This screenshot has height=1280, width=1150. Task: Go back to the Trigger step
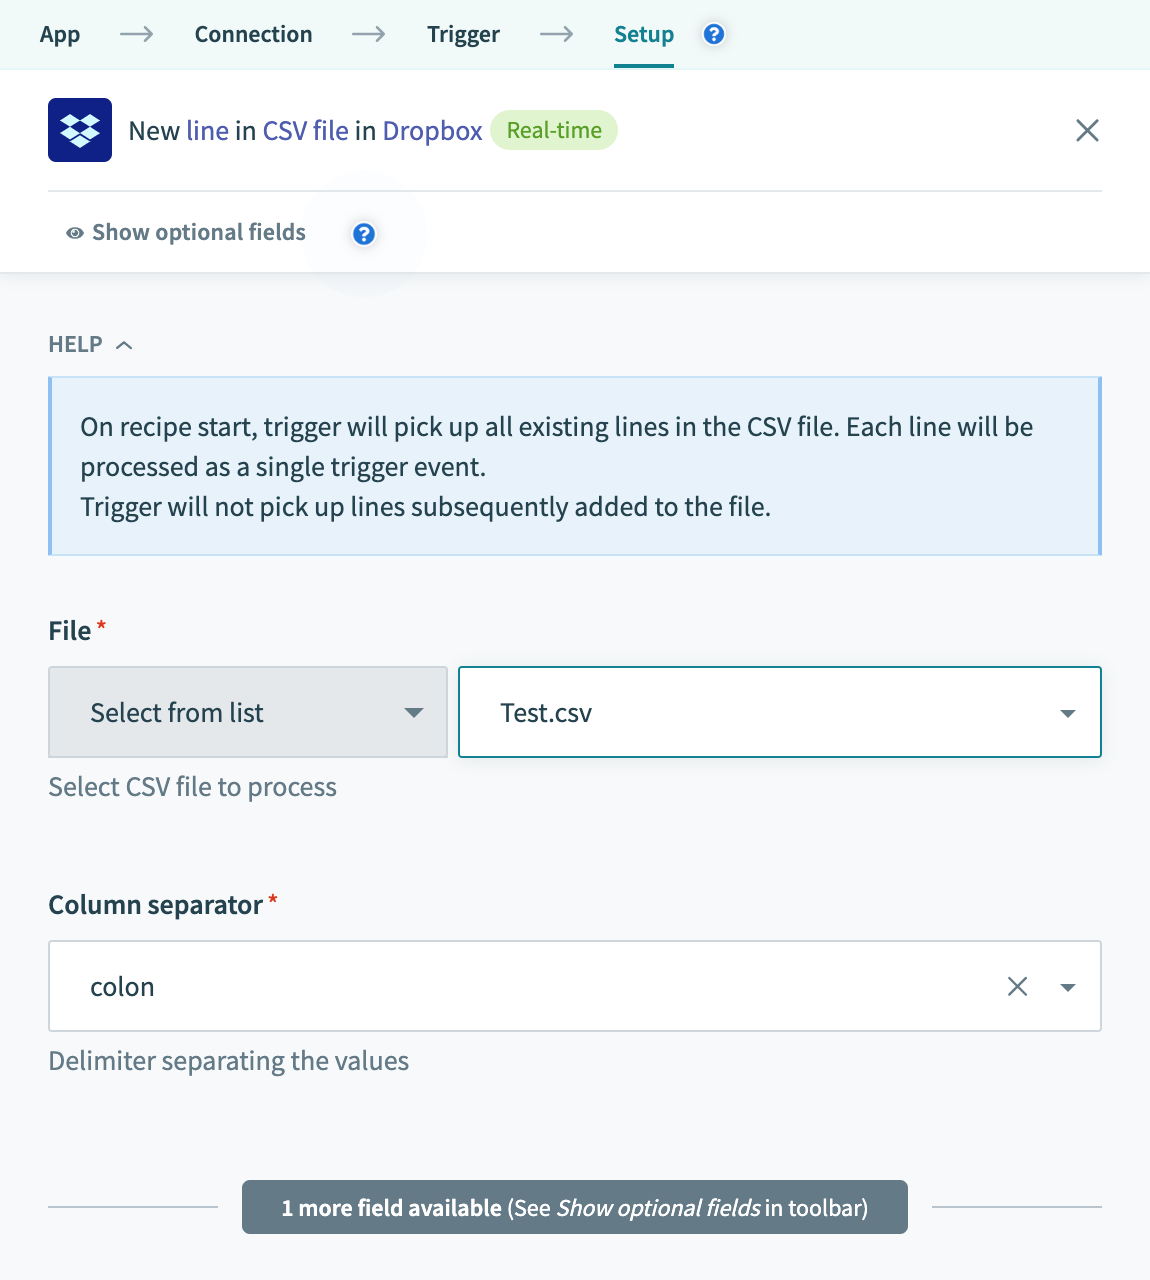coord(463,33)
